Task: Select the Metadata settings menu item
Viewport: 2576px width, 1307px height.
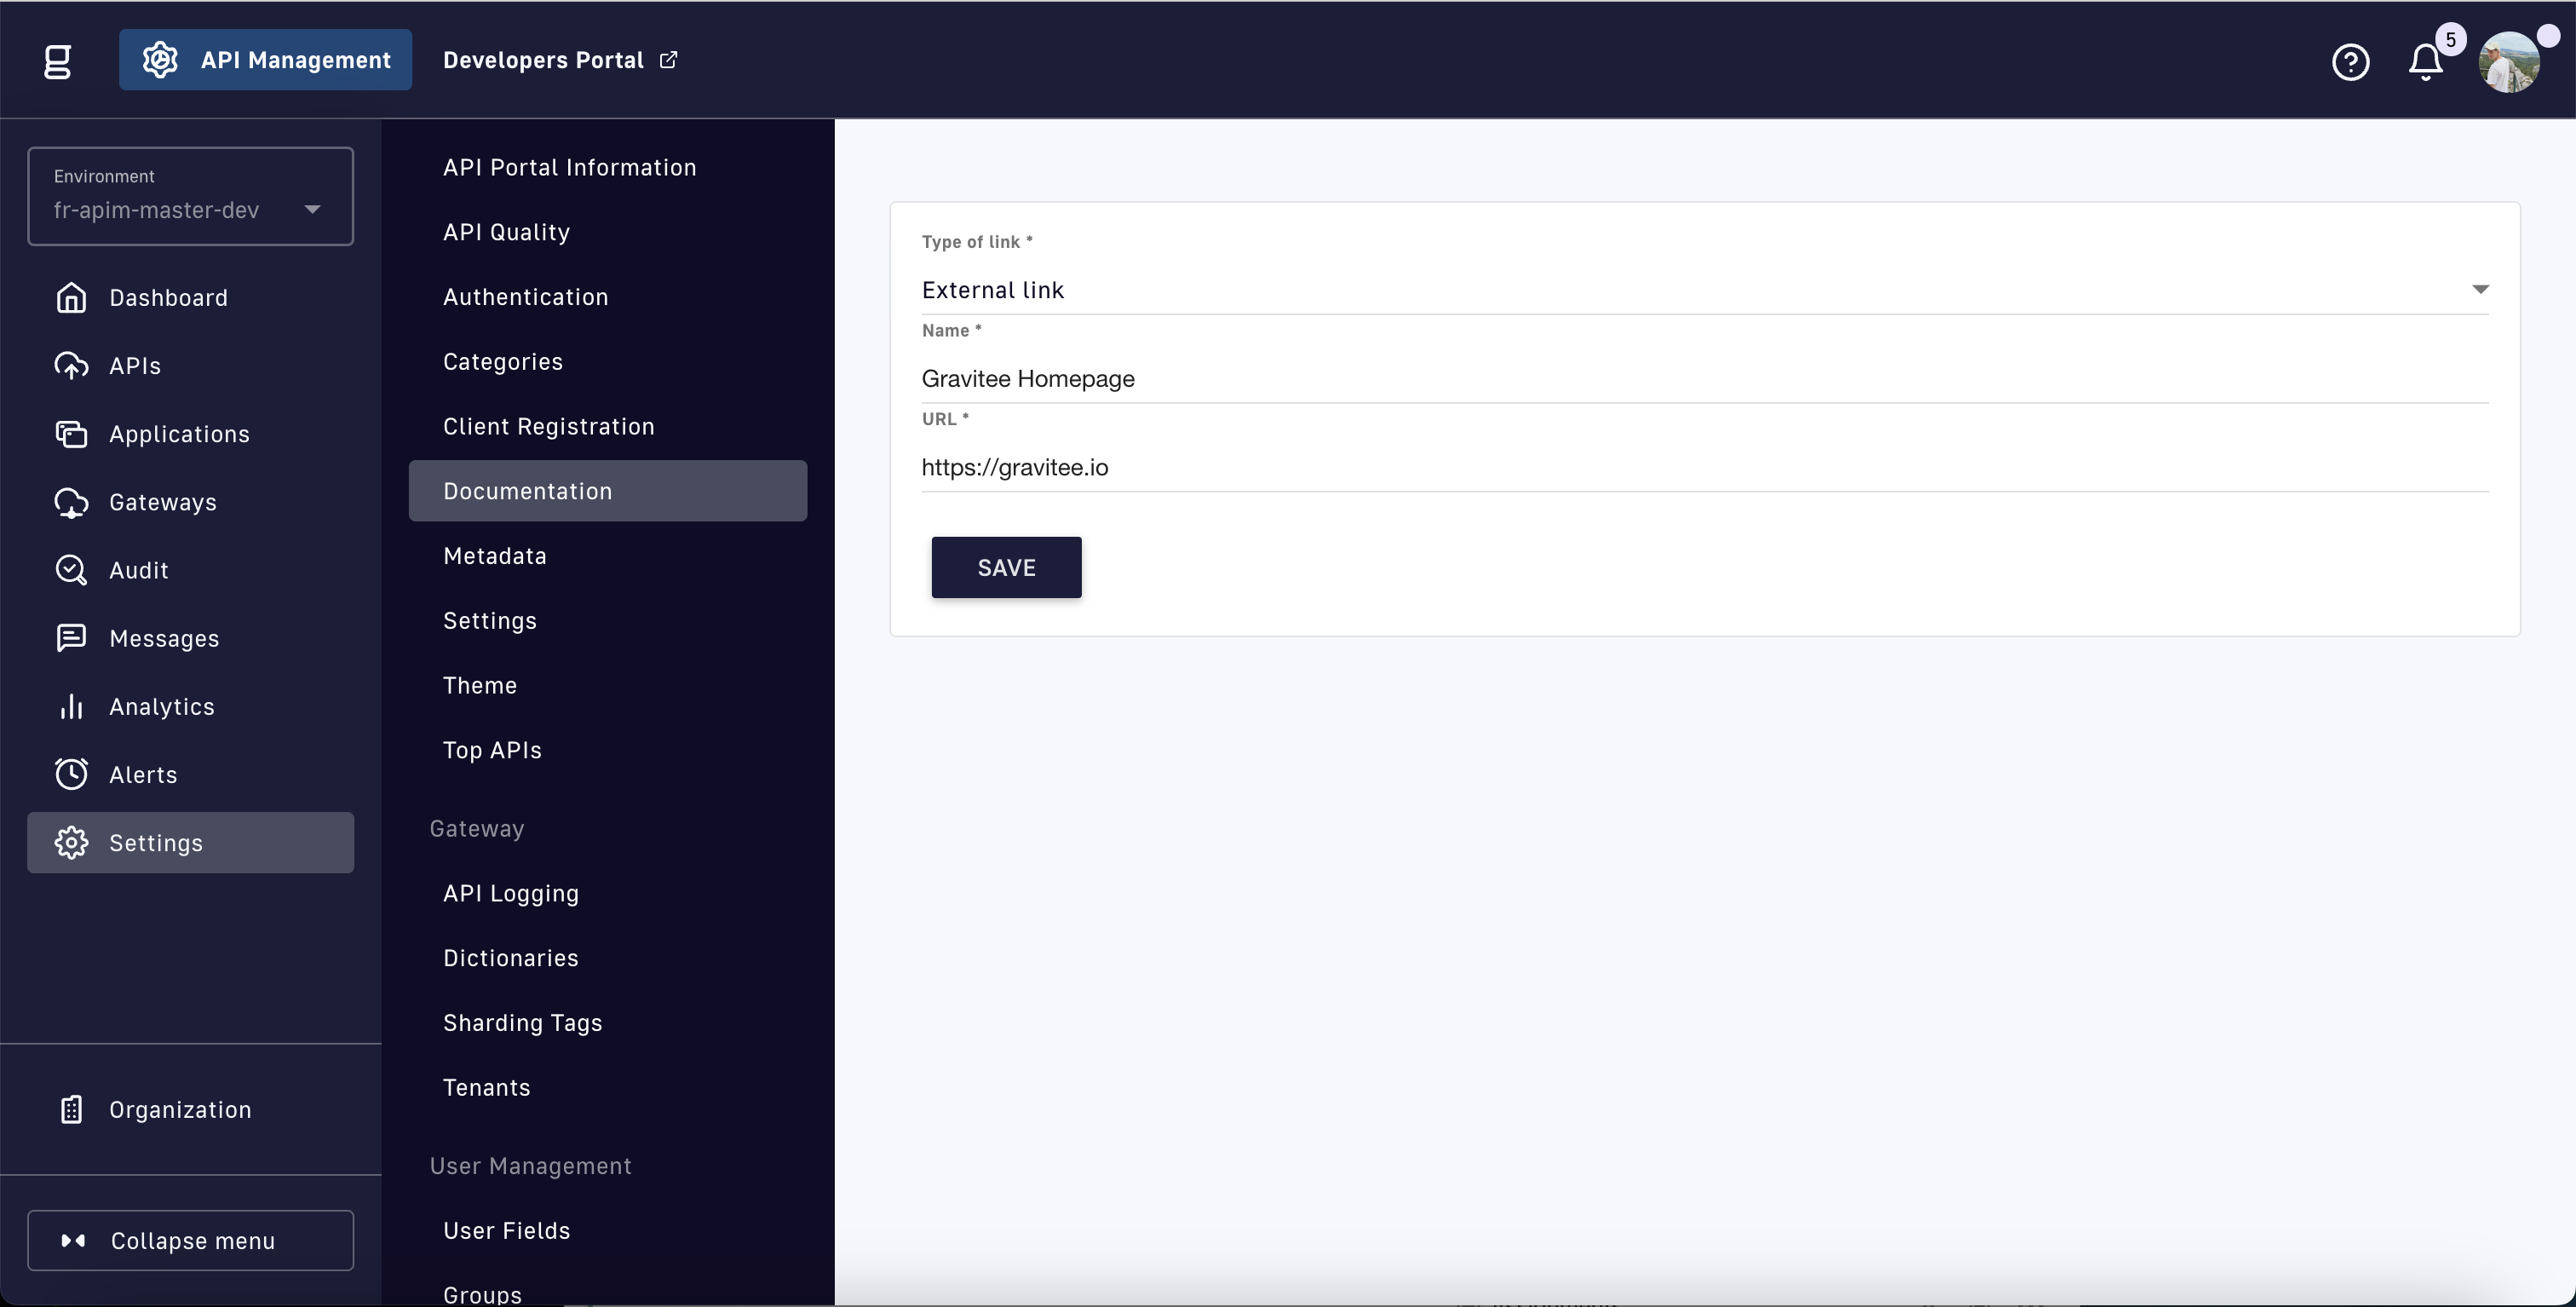Action: pyautogui.click(x=495, y=556)
